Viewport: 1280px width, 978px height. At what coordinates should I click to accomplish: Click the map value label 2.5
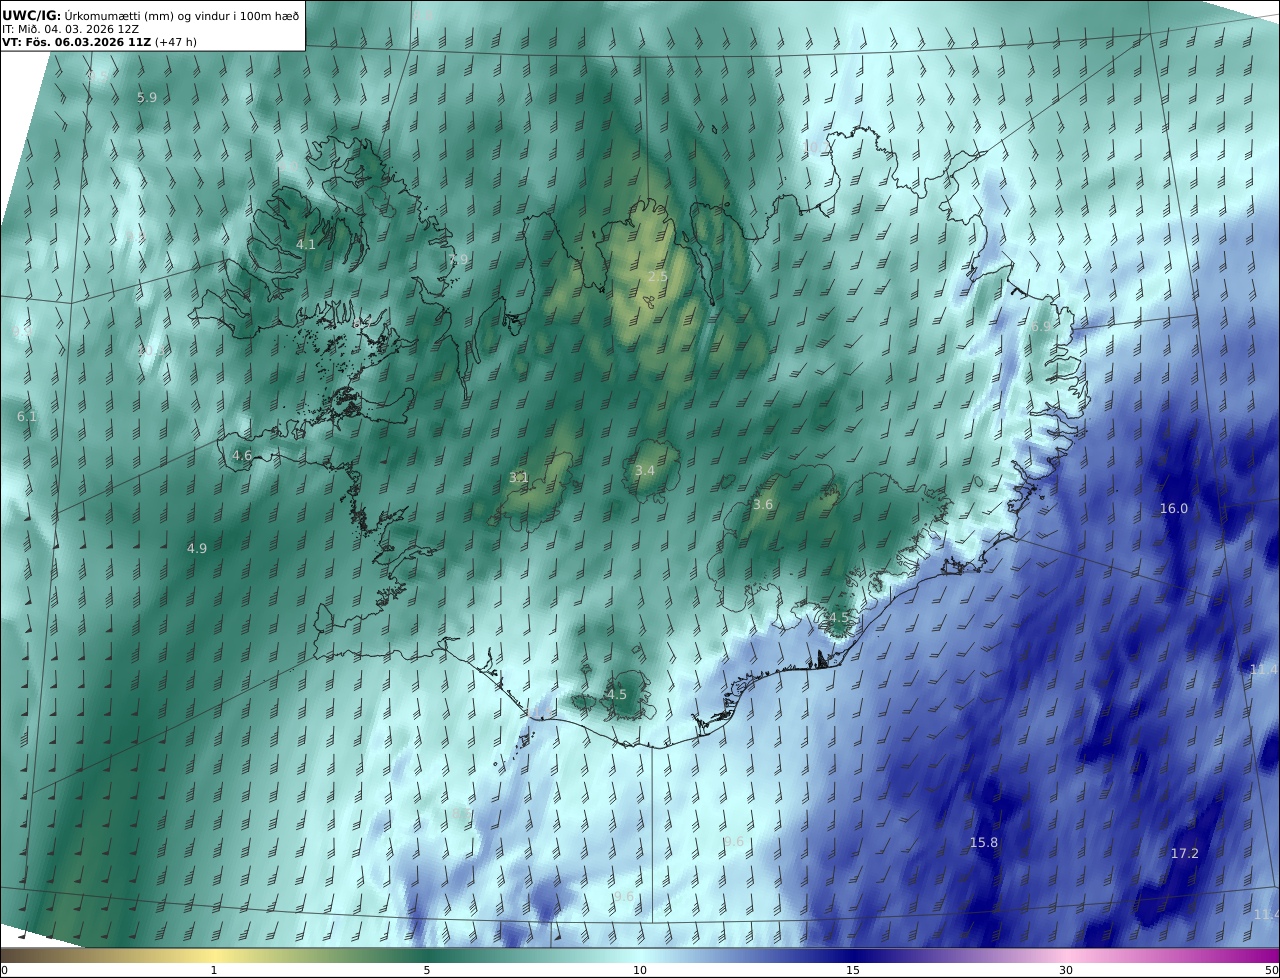point(657,276)
